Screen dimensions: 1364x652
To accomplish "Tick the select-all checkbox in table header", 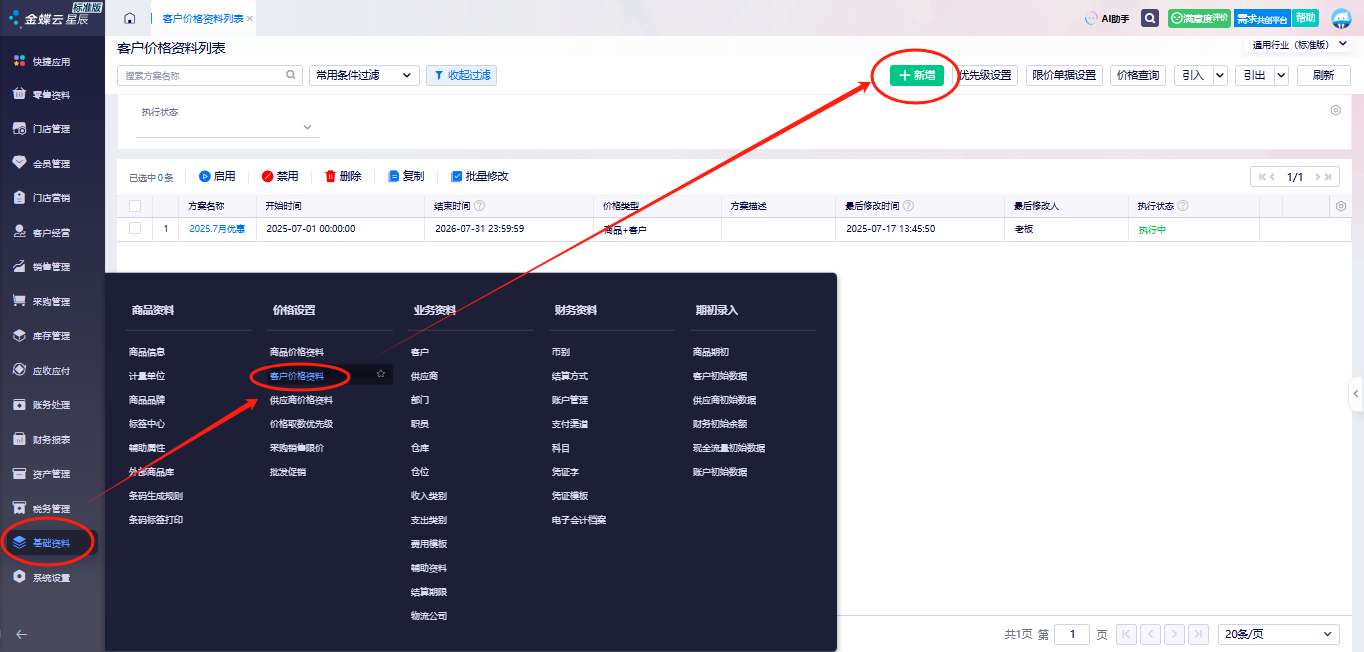I will point(135,206).
